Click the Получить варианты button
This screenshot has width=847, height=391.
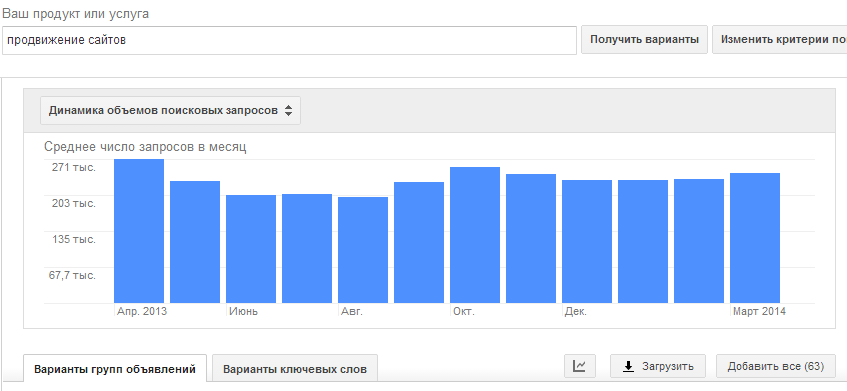coord(644,39)
